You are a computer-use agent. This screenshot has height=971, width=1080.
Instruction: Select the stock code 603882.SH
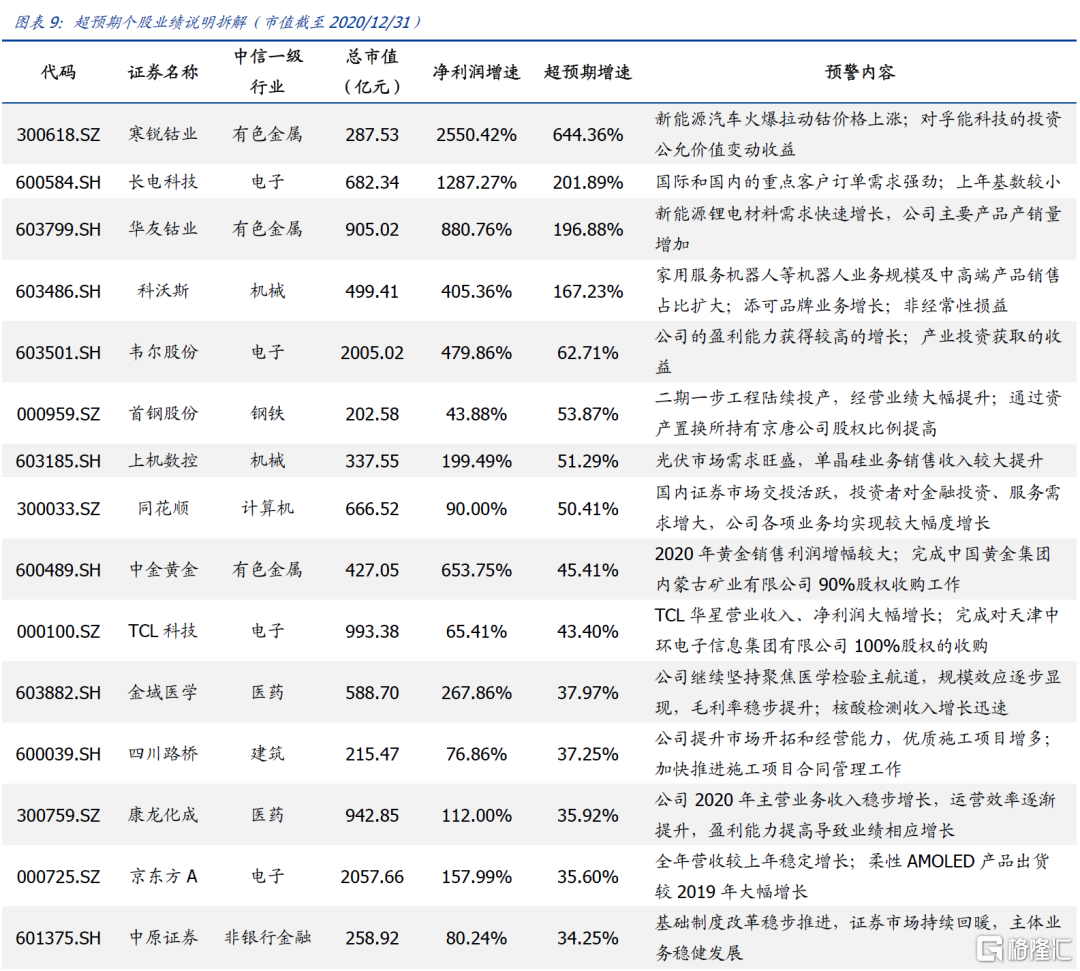[58, 693]
